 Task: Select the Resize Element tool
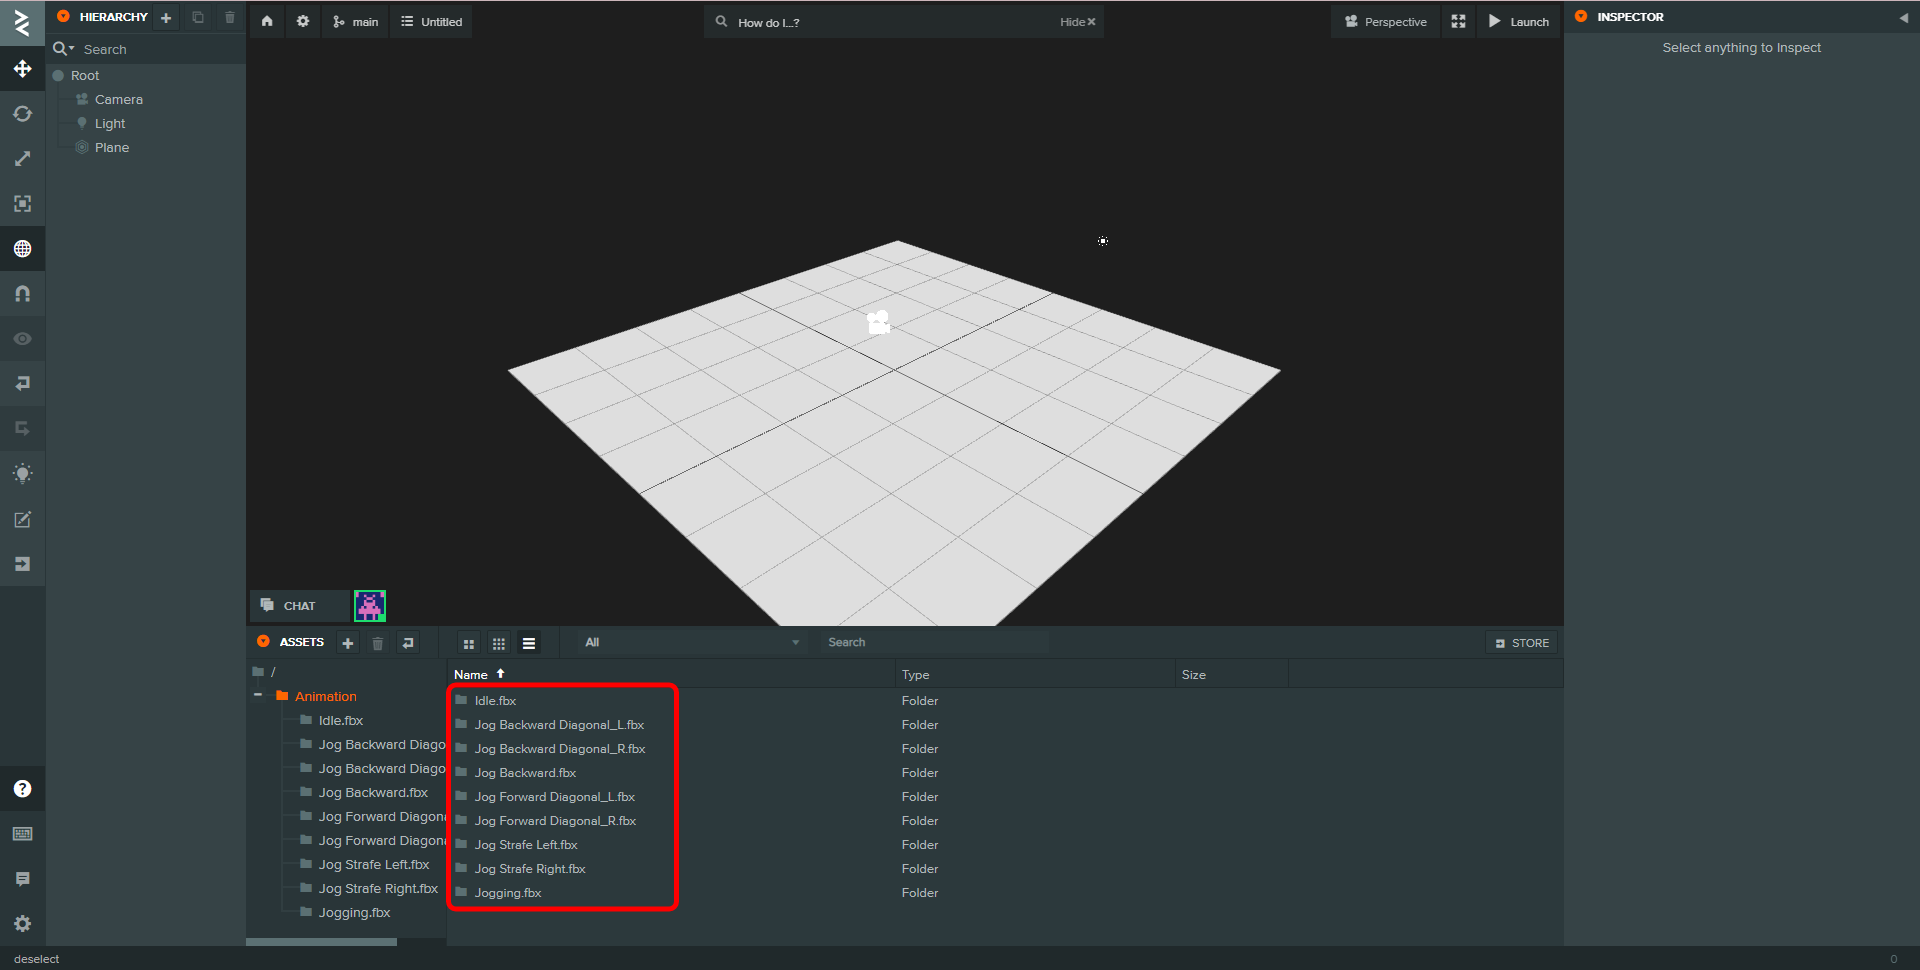[22, 204]
